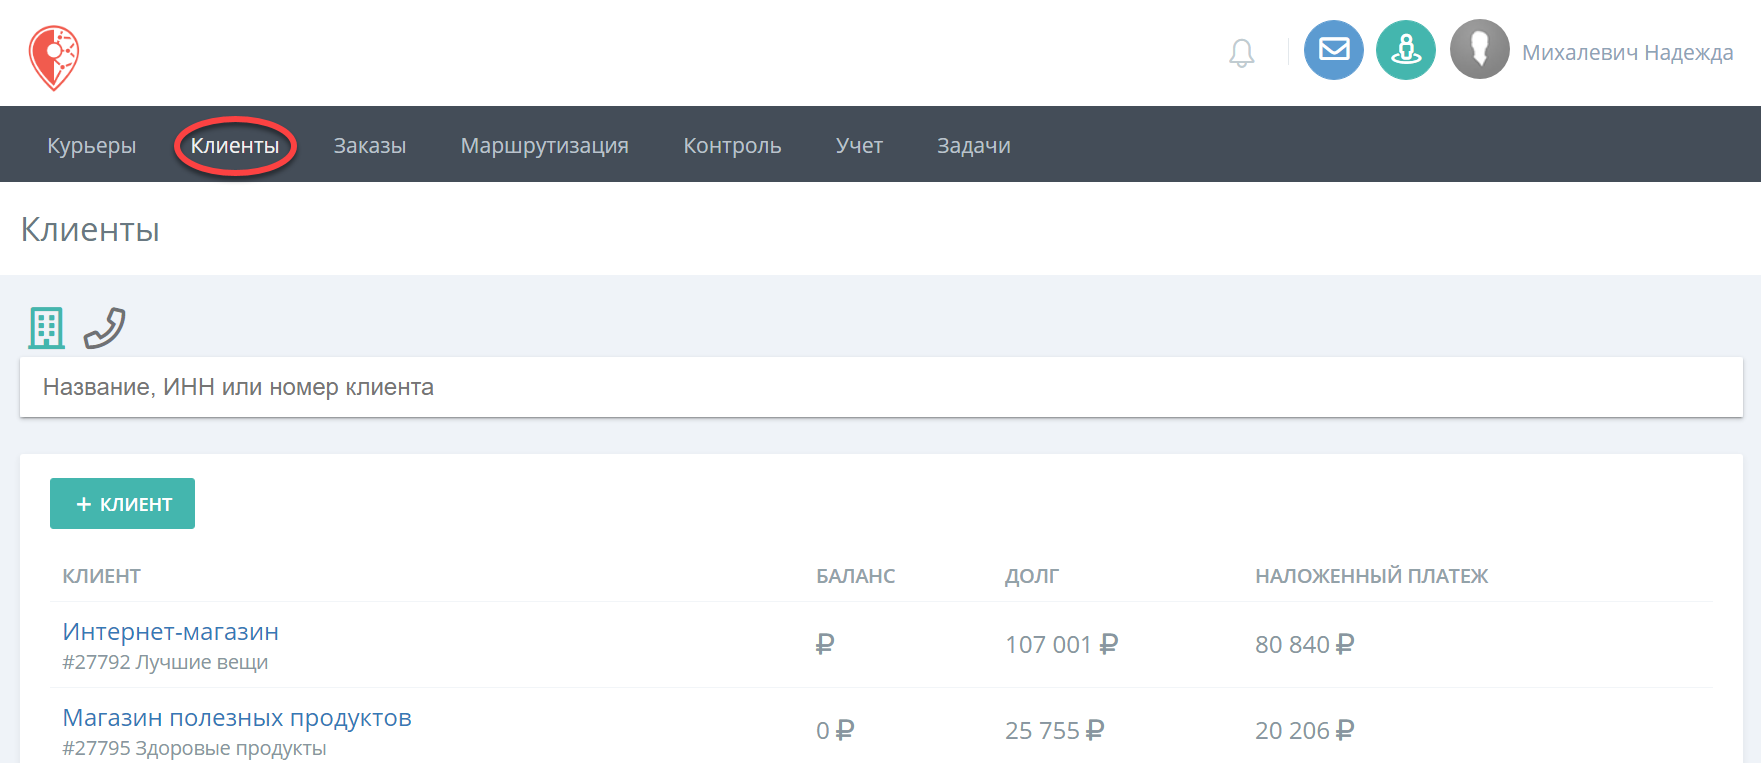Focus the client name or ИНН search field
Viewport: 1761px width, 763px height.
tap(881, 387)
